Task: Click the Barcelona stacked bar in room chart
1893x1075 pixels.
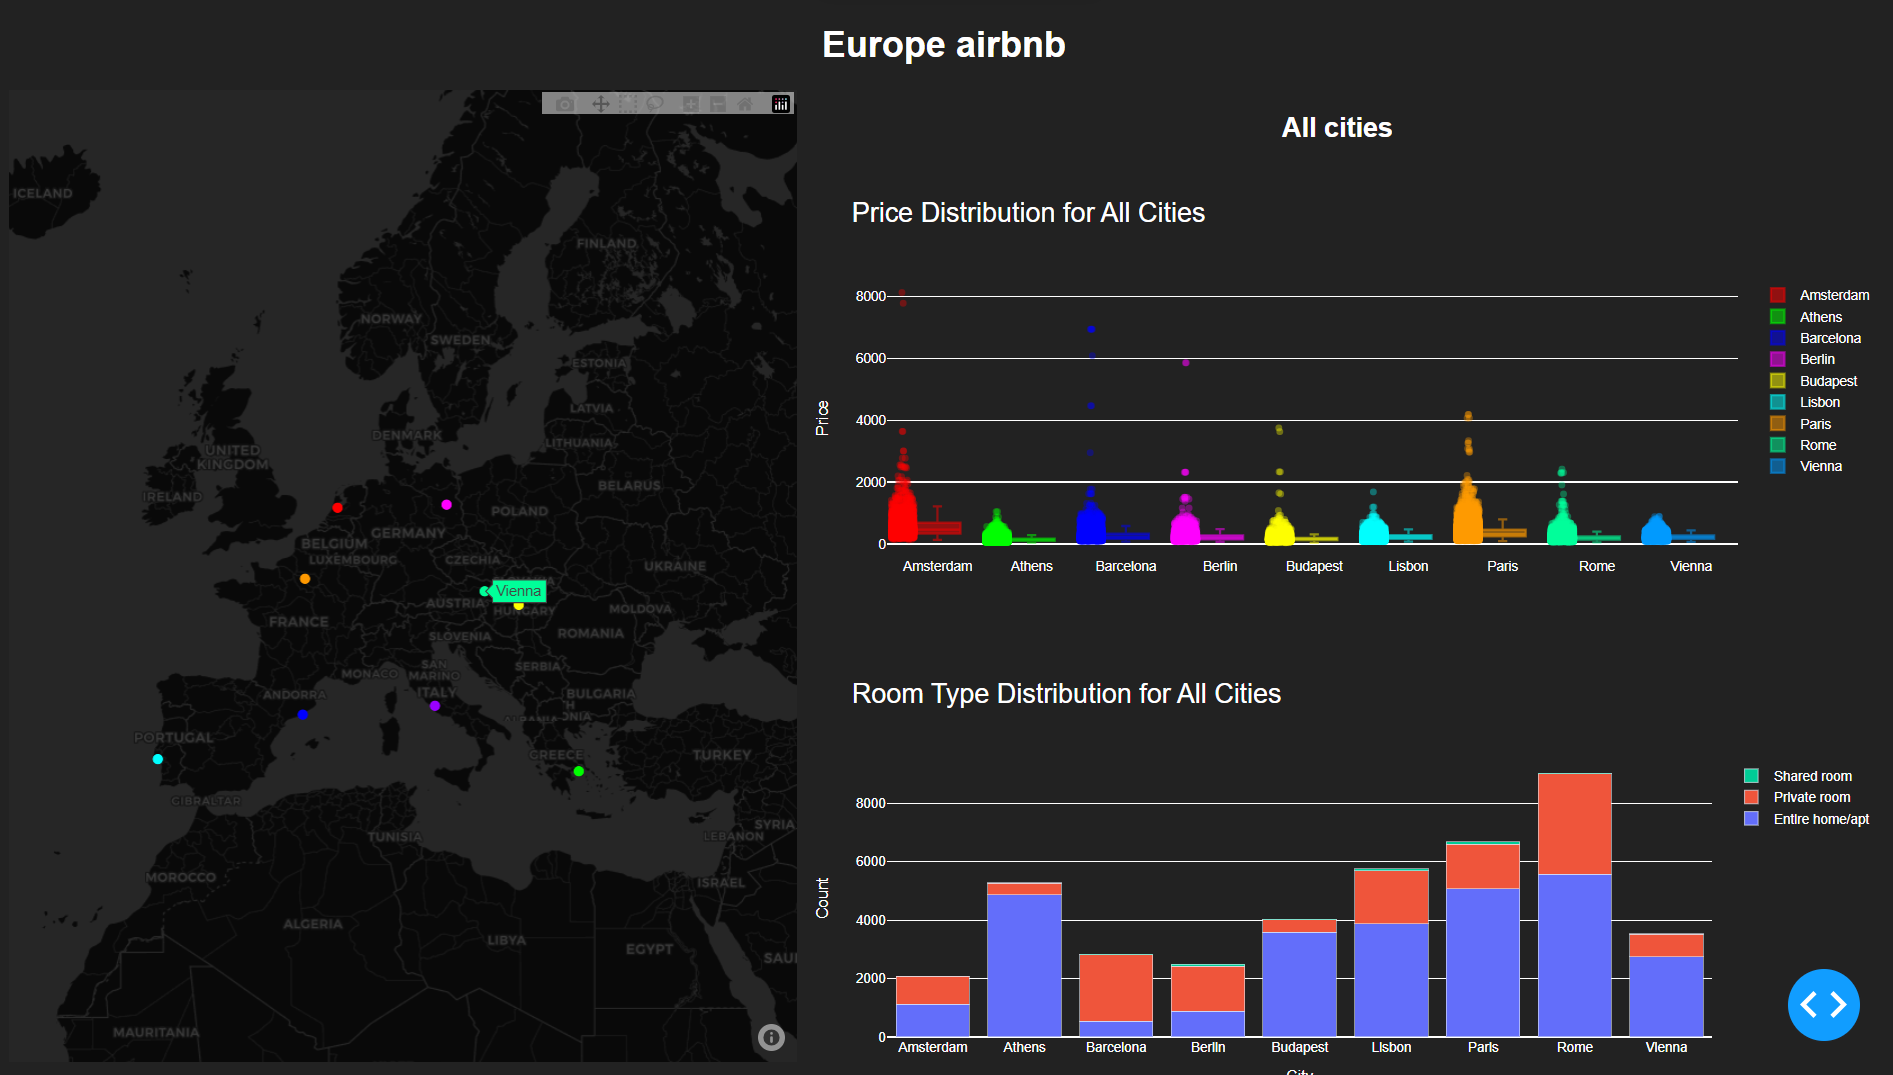Action: [1116, 996]
